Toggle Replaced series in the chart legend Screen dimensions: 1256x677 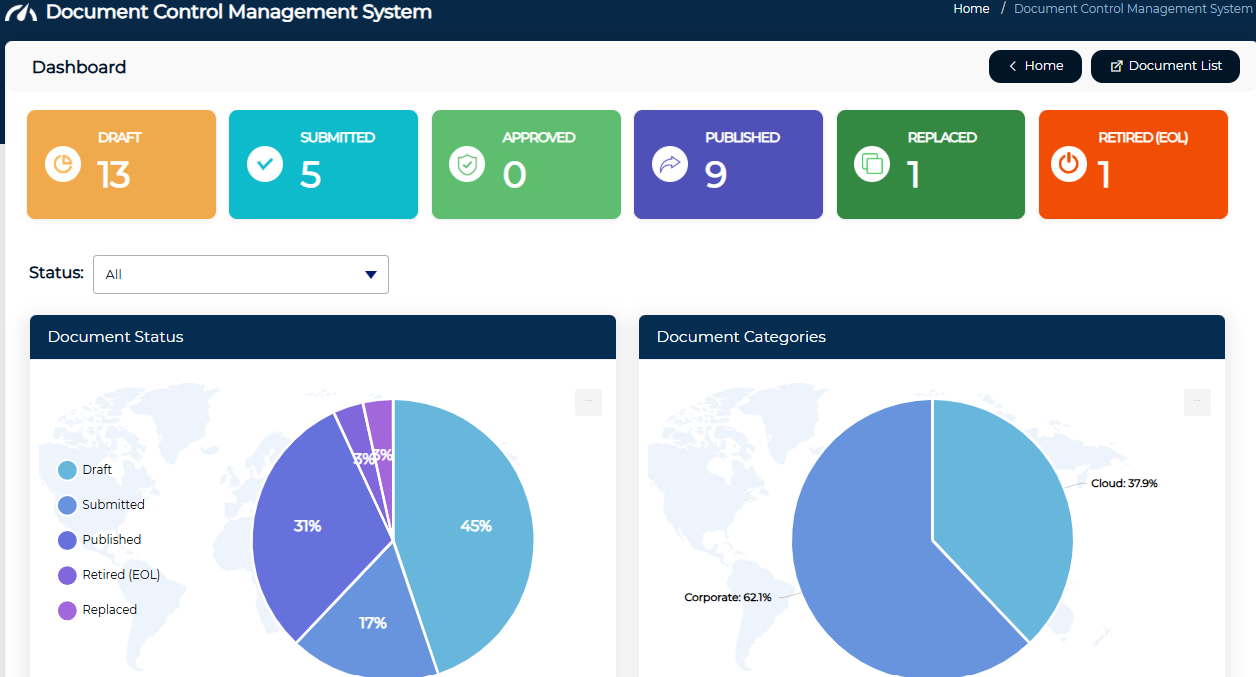click(97, 610)
